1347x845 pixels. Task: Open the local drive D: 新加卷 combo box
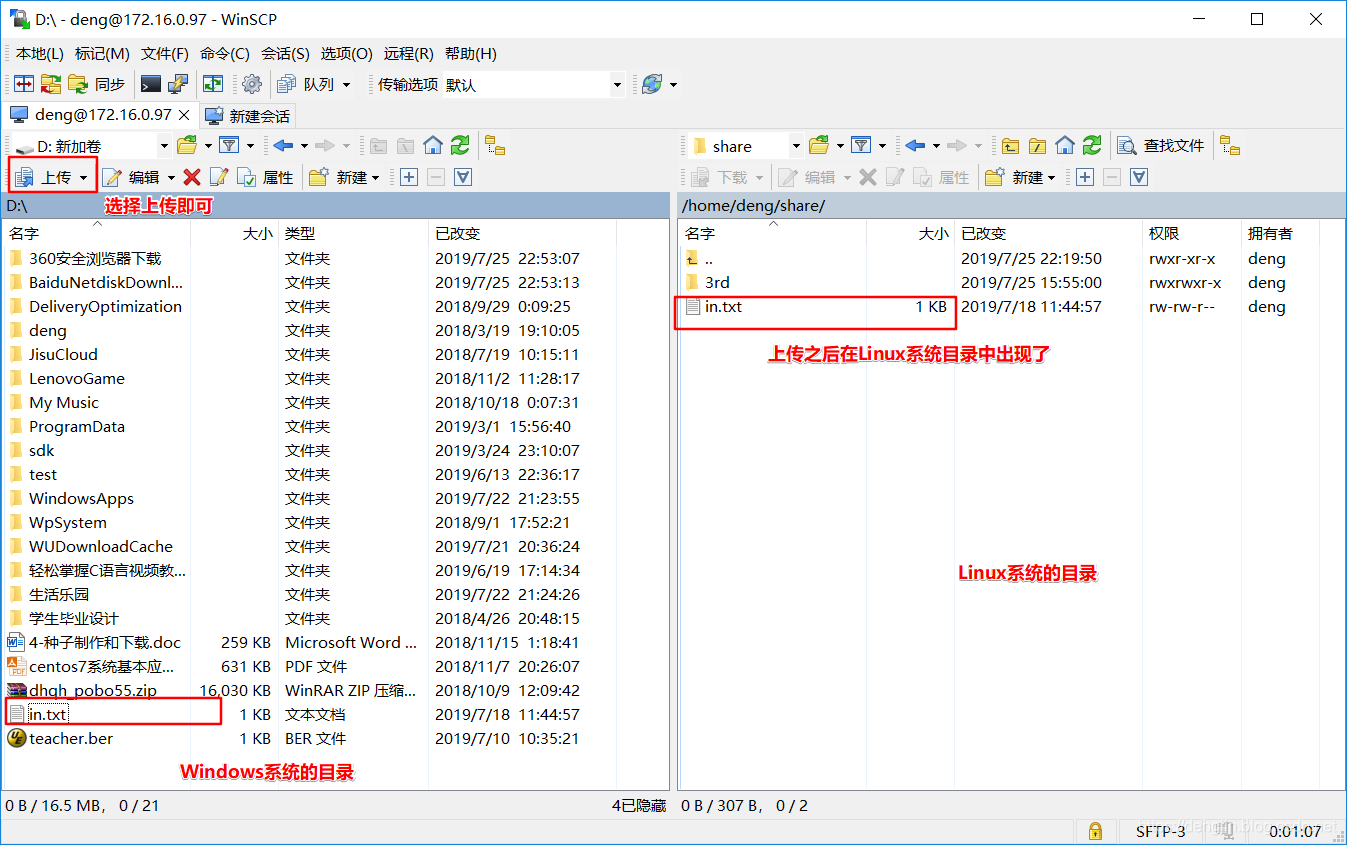(x=92, y=146)
